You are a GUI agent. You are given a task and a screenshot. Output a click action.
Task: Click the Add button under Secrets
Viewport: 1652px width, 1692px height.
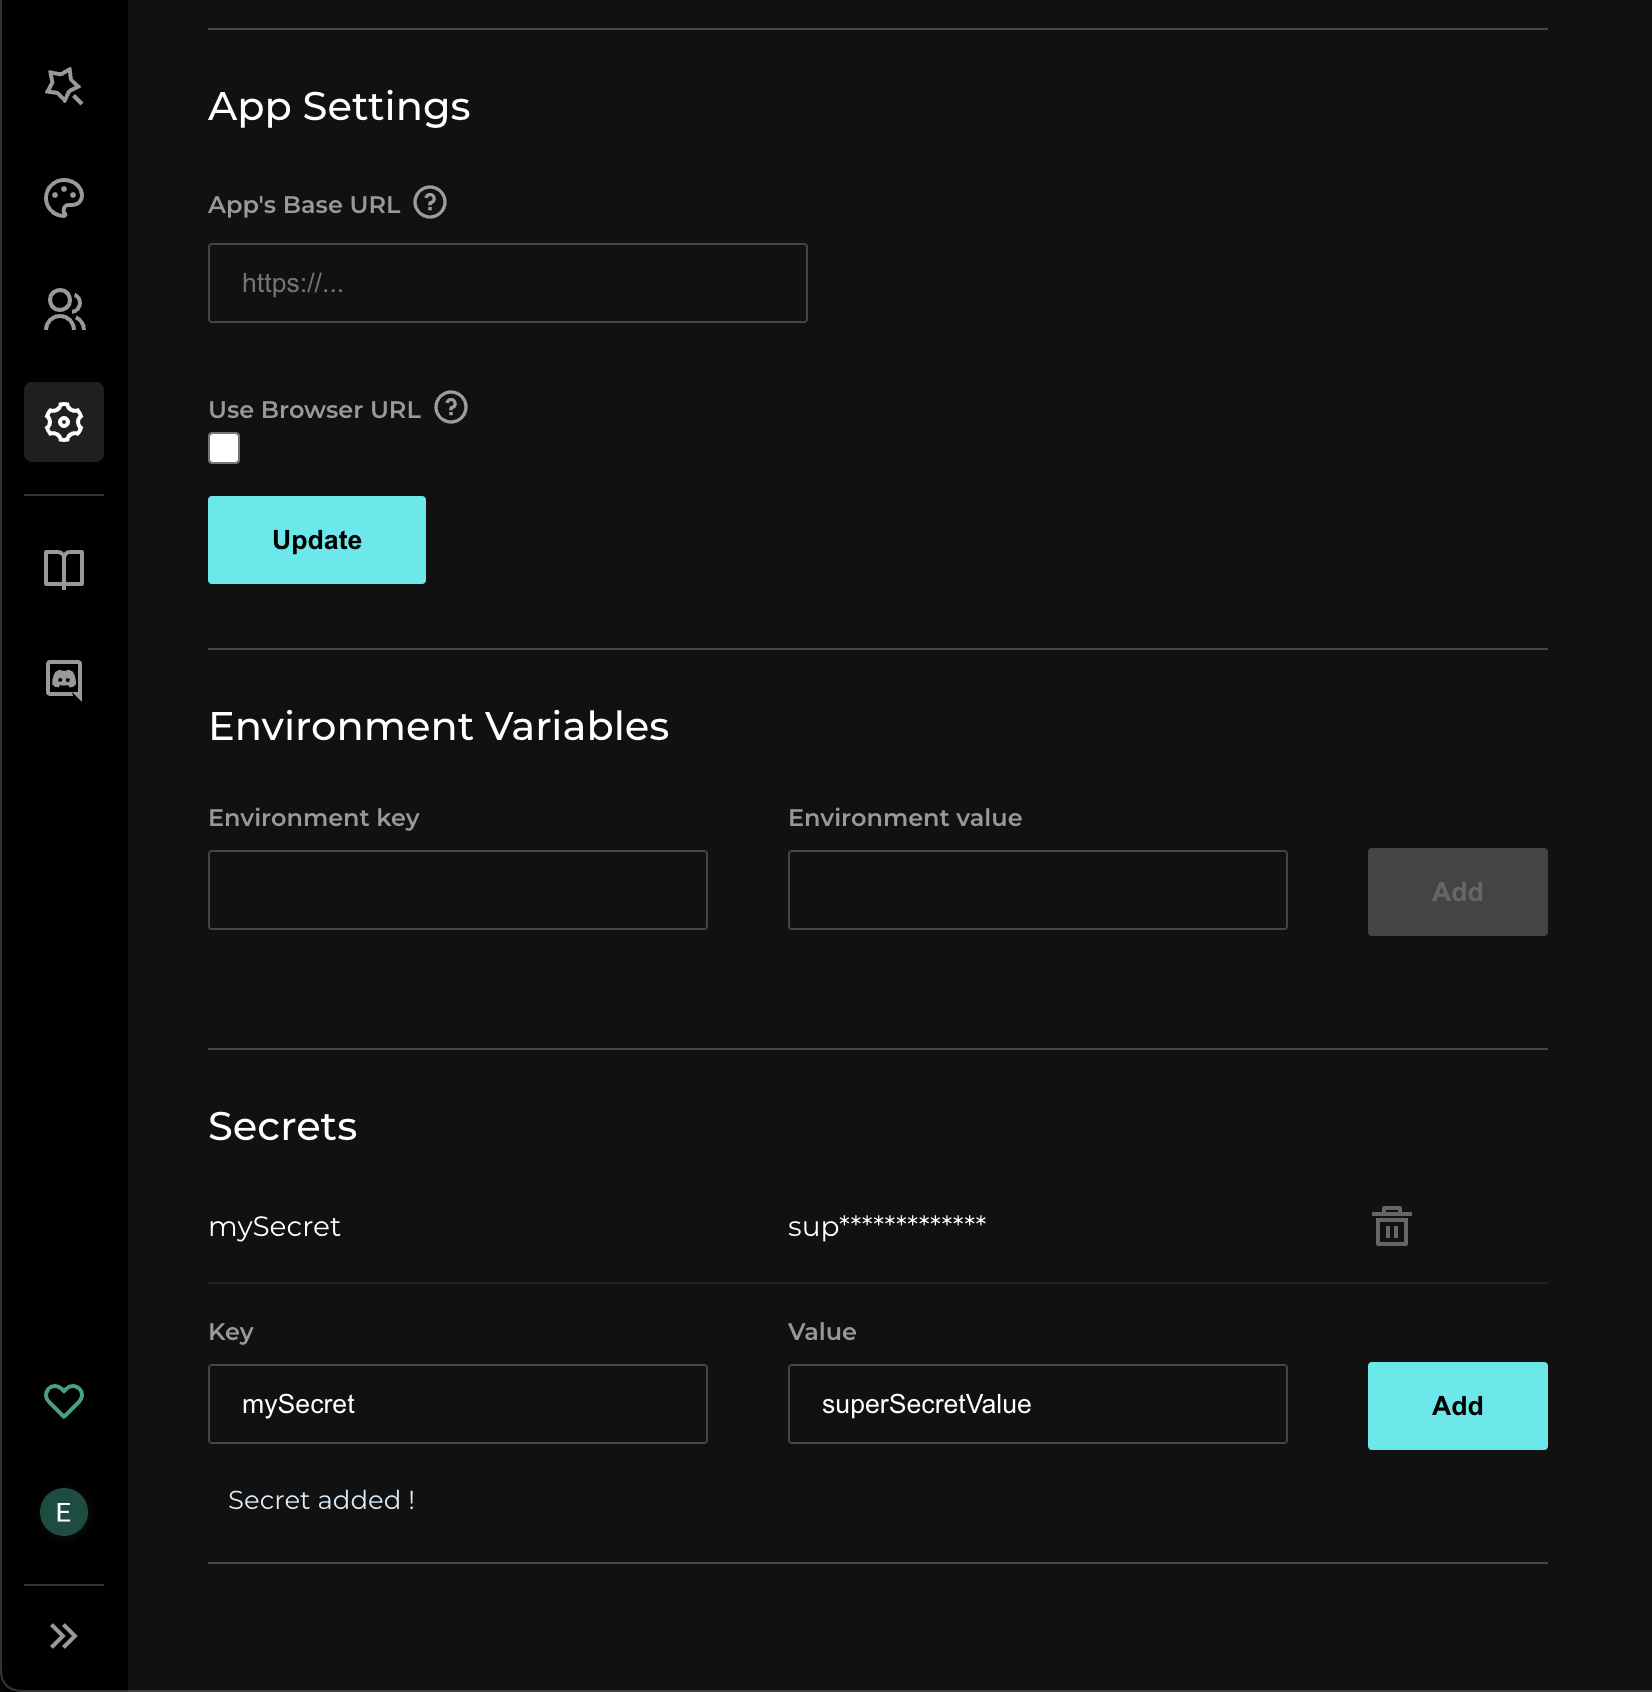pos(1457,1406)
